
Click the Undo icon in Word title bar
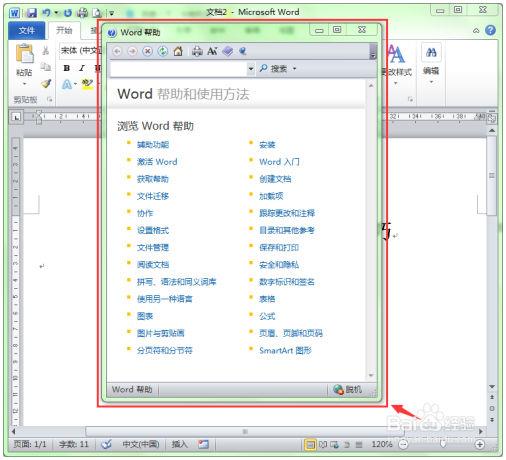coord(46,13)
